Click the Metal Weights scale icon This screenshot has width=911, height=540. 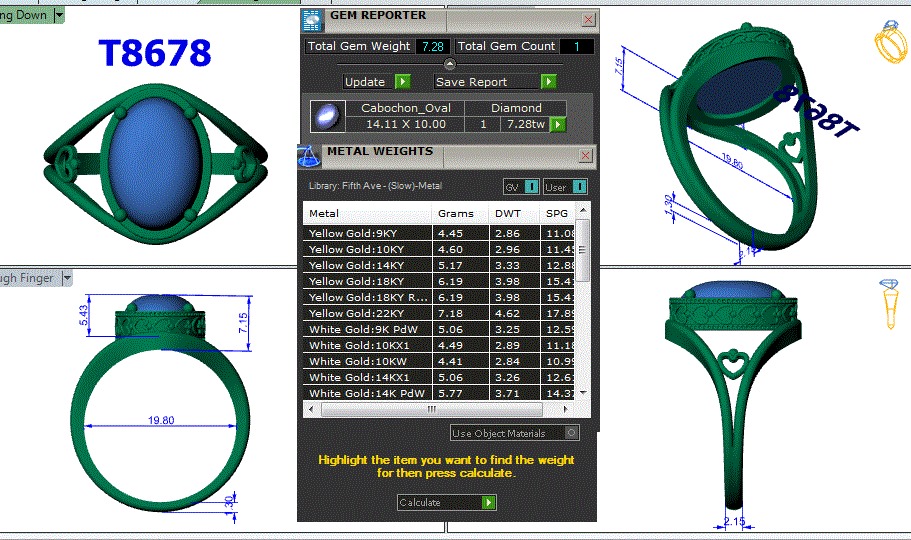310,155
